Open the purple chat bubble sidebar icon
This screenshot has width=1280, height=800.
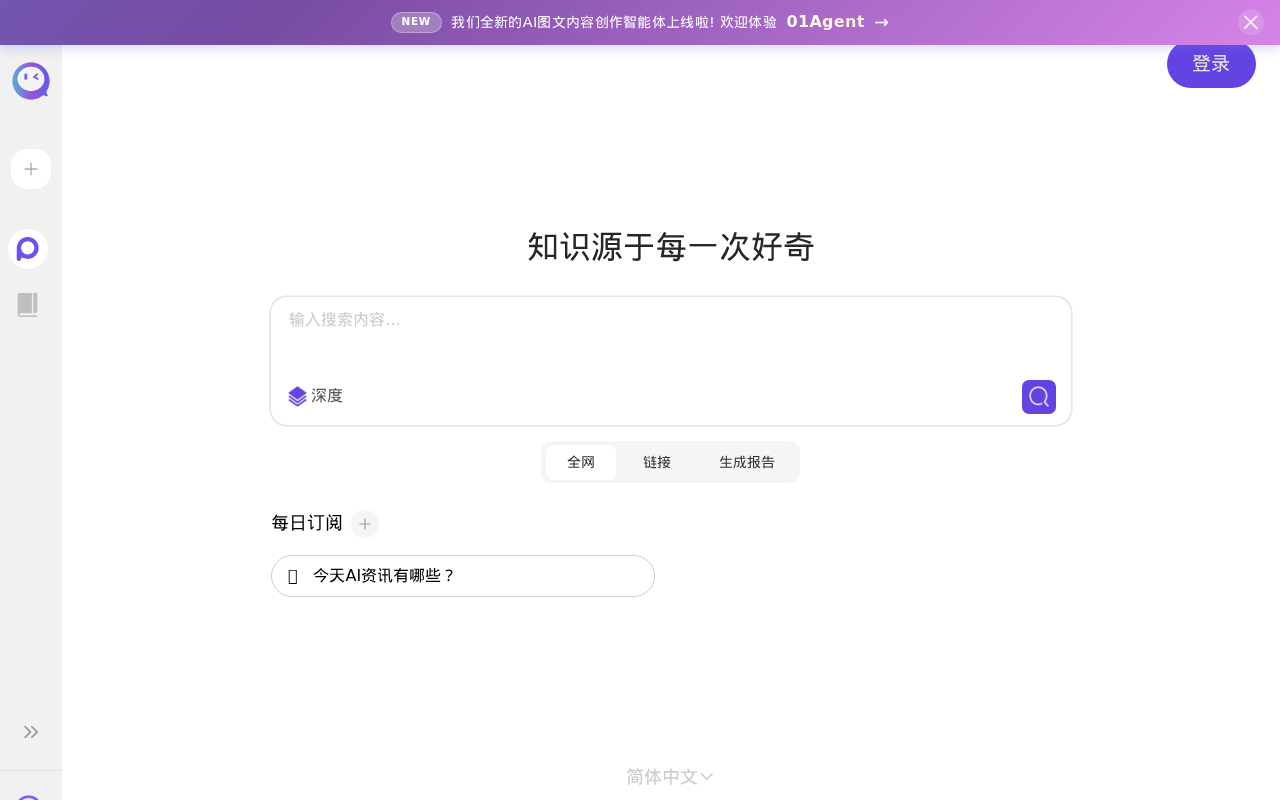tap(28, 249)
